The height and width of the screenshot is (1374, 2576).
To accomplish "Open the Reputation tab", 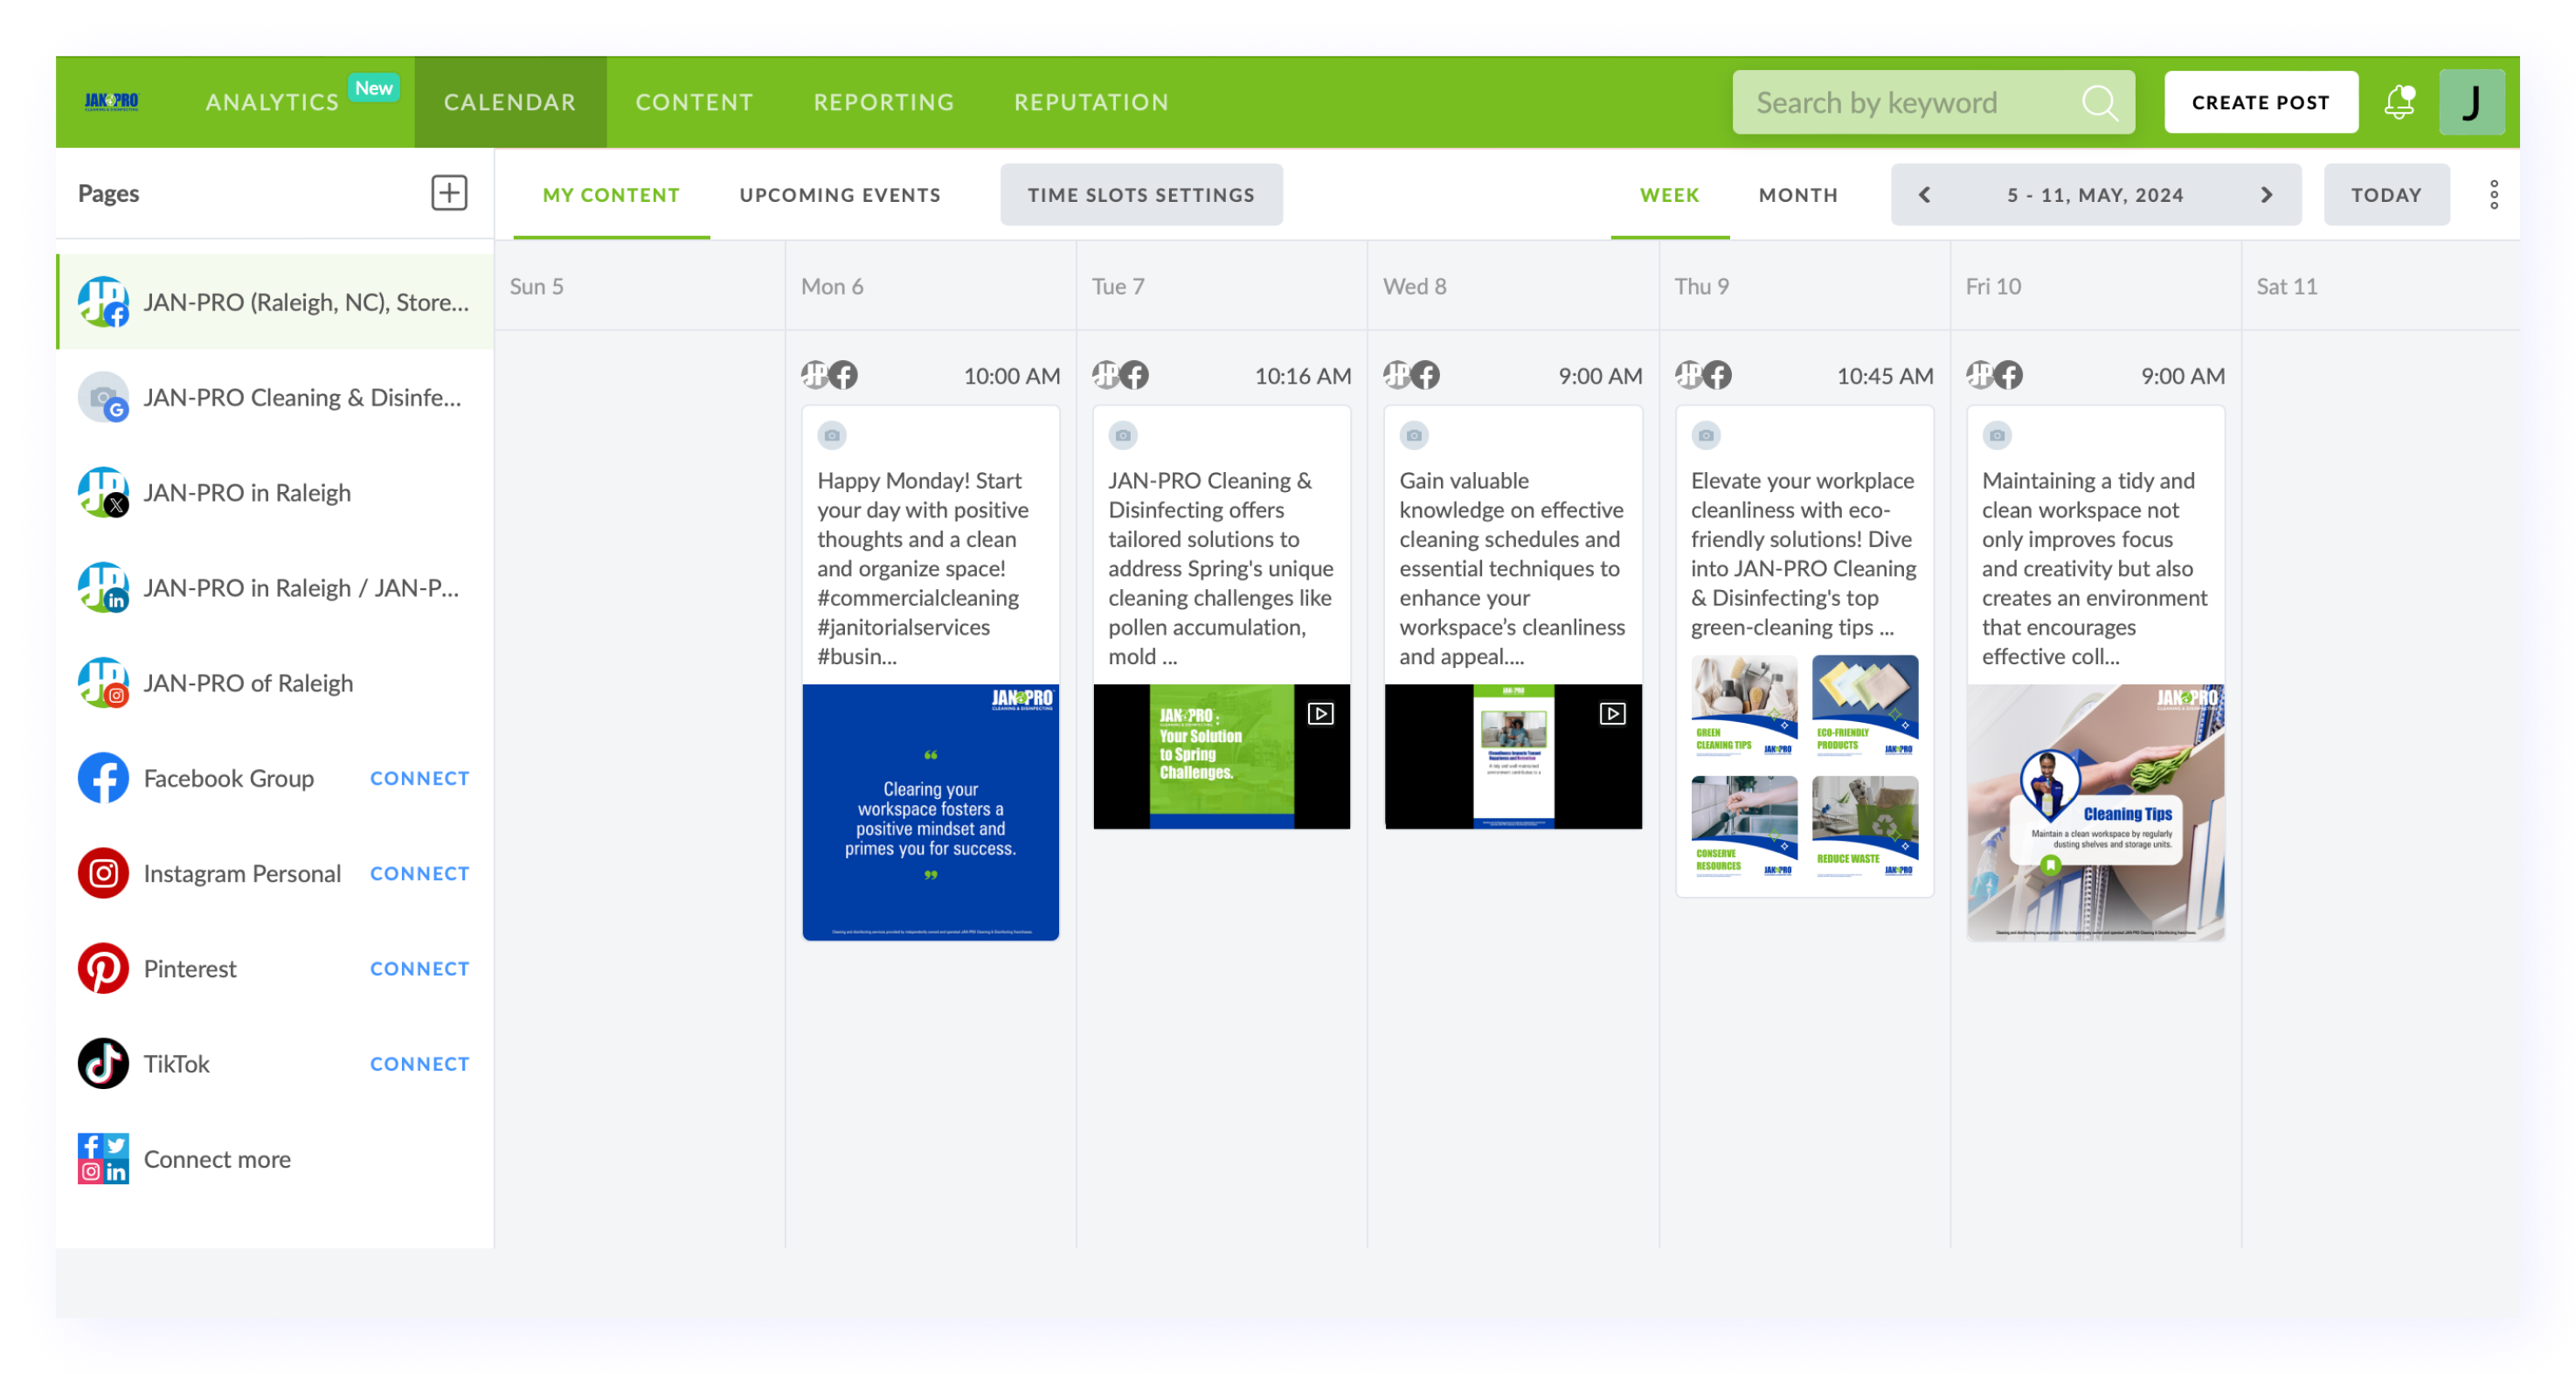I will click(x=1091, y=102).
